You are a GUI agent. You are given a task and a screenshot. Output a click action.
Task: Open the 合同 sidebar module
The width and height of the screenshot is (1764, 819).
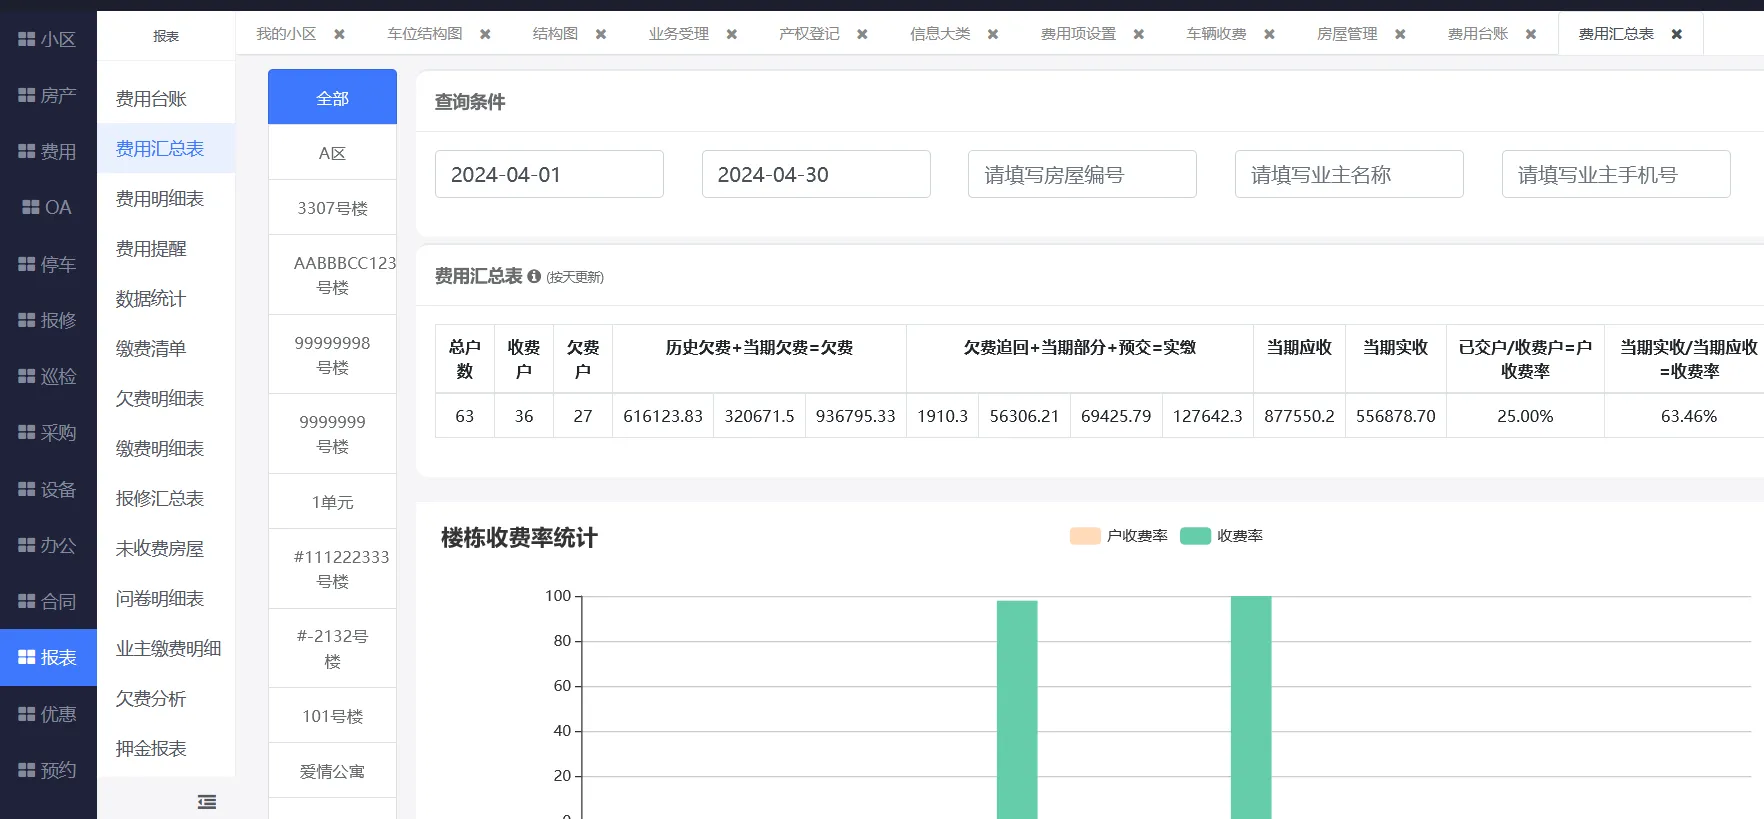tap(48, 601)
